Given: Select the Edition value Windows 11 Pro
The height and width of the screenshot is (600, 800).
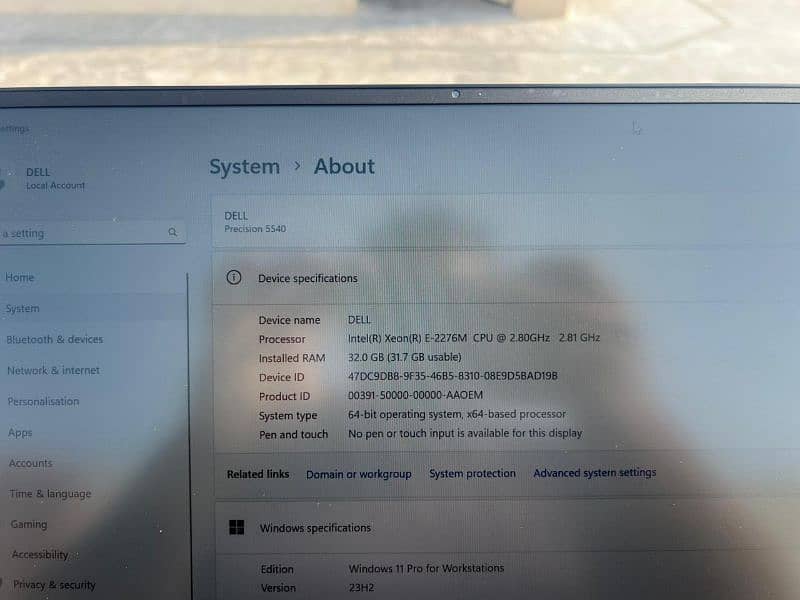Looking at the screenshot, I should (427, 568).
